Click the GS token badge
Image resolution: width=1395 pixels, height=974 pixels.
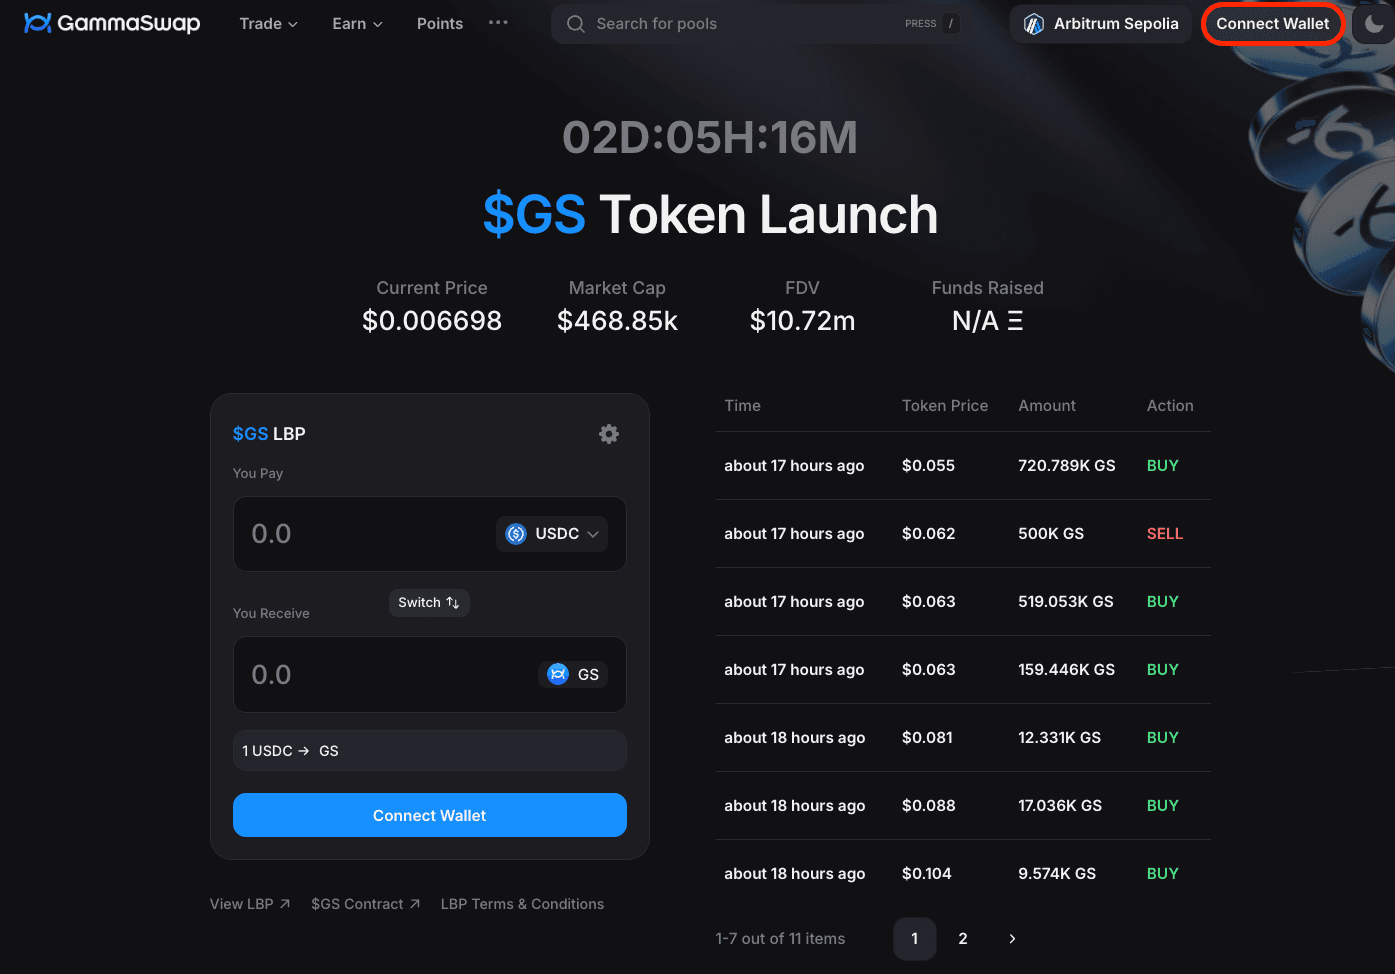click(x=573, y=674)
